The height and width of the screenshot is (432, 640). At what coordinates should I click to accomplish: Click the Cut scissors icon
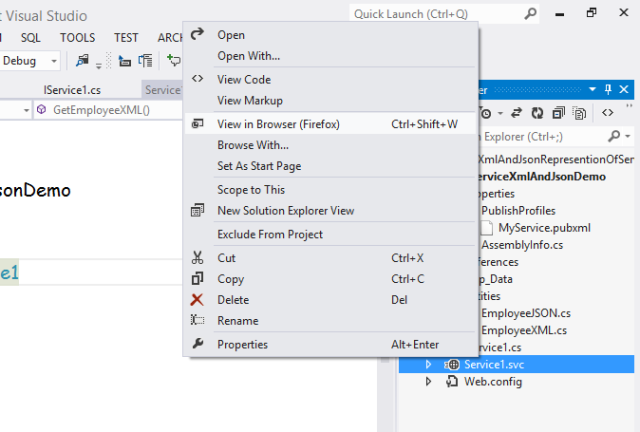point(197,258)
